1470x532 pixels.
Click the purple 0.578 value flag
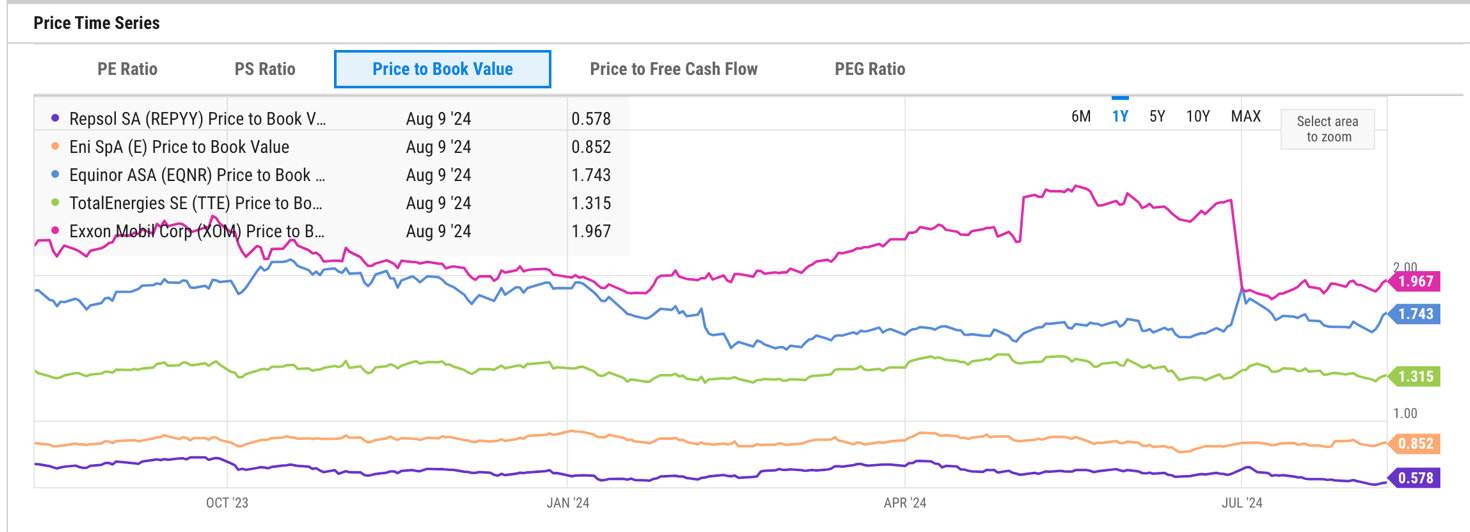1415,478
